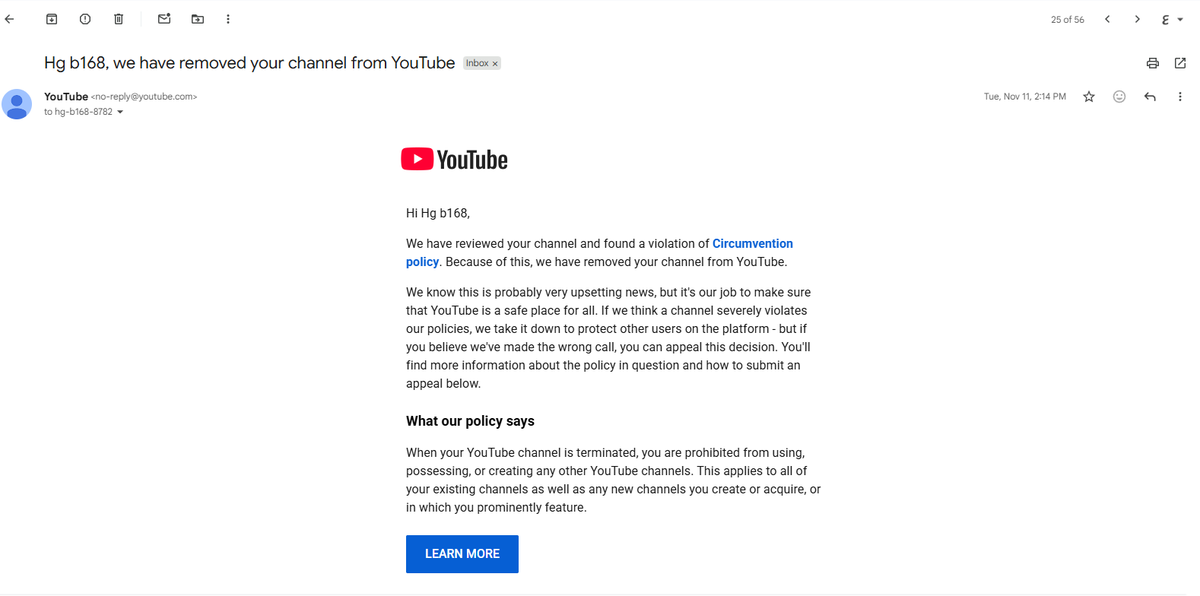Print this email

tap(1152, 63)
